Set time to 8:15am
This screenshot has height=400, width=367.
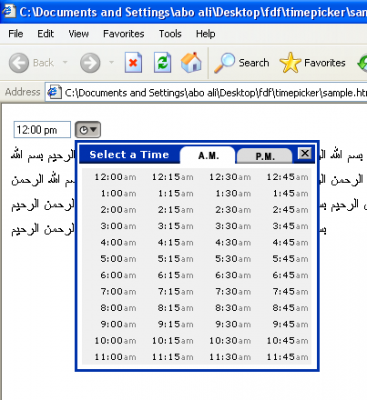tap(176, 308)
